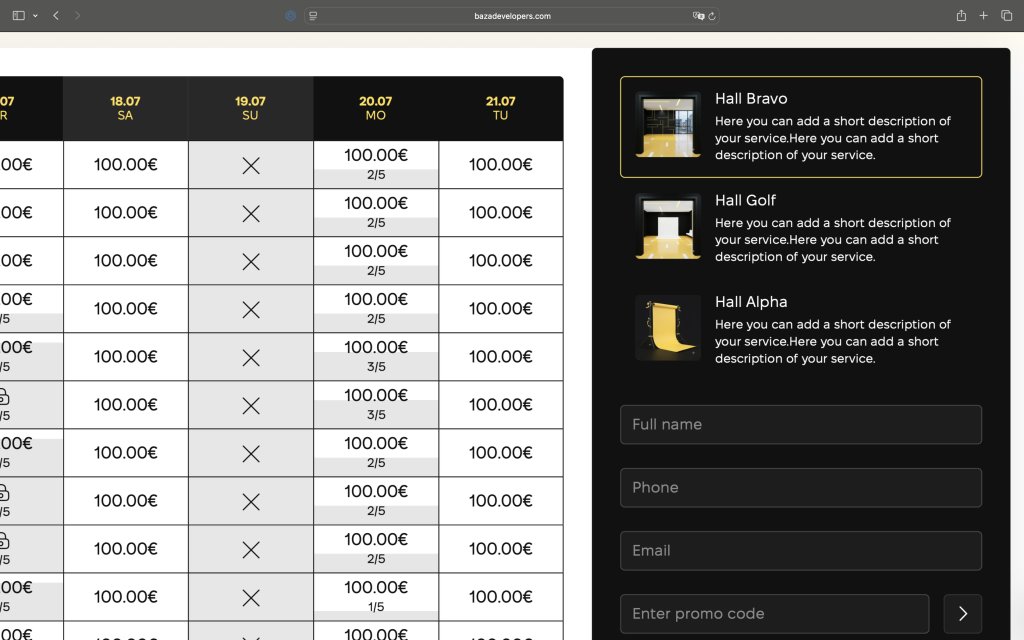Choose the Hall Bravo card
Image resolution: width=1024 pixels, height=640 pixels.
pos(801,127)
